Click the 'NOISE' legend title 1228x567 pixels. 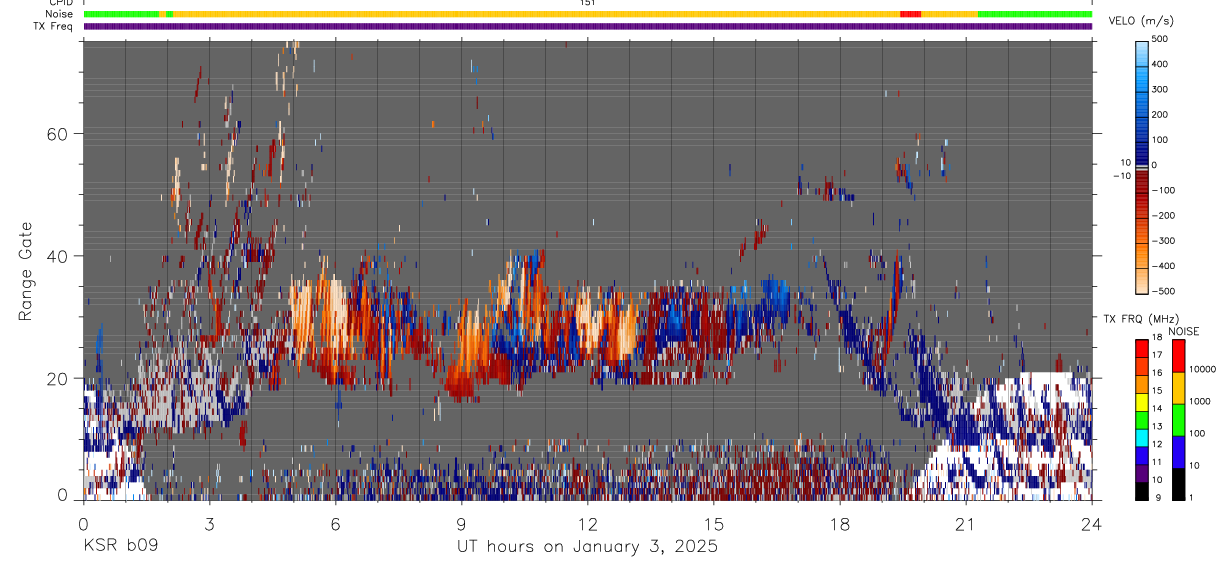(x=1183, y=331)
